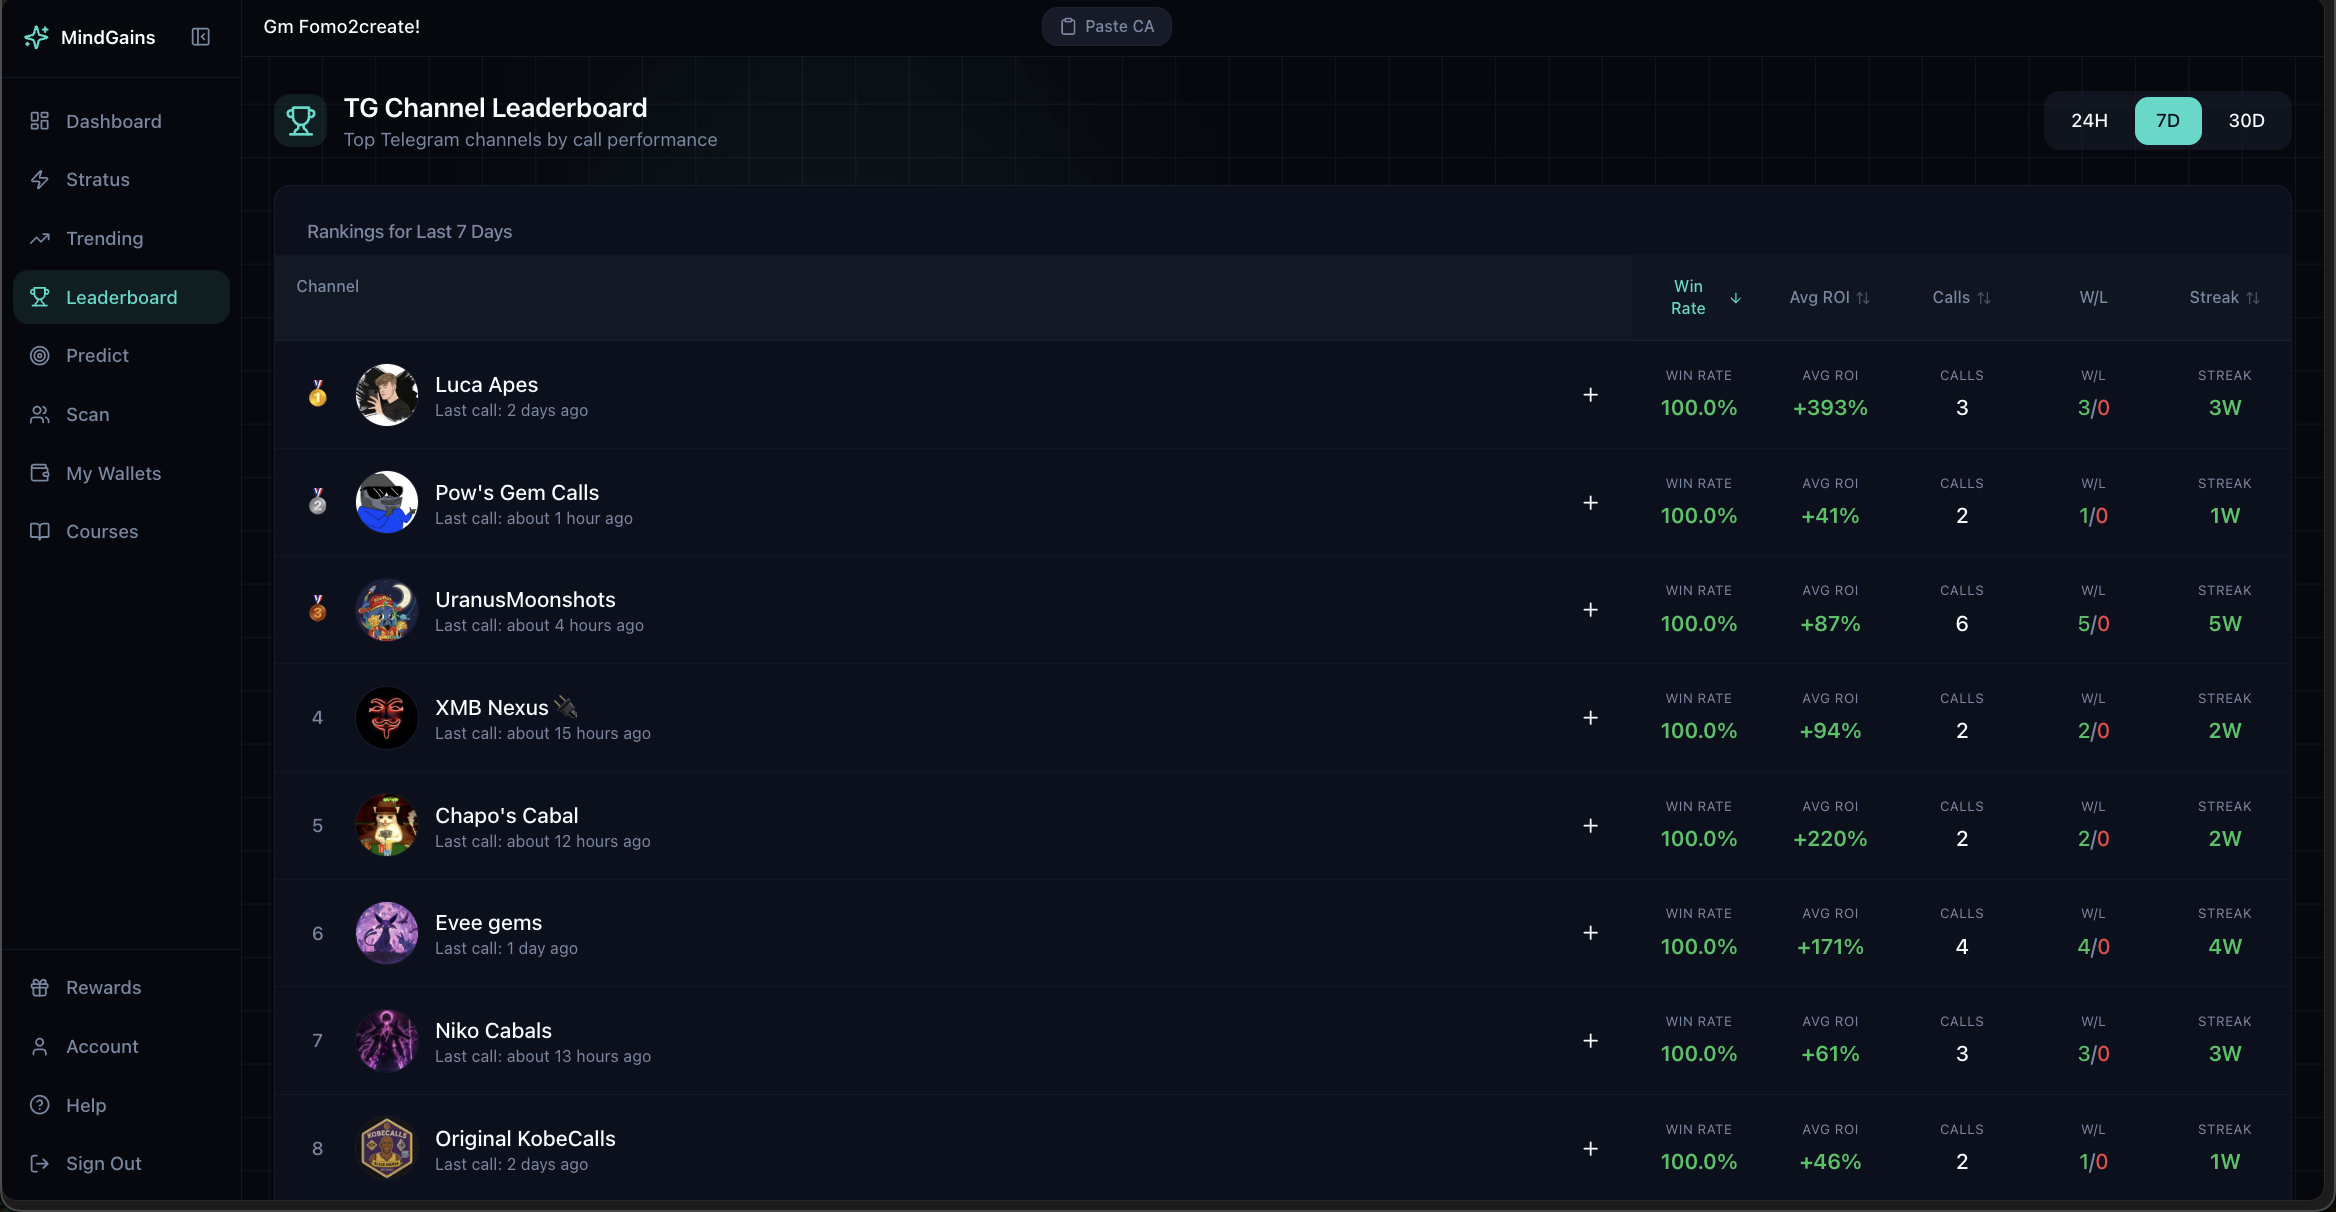This screenshot has width=2336, height=1212.
Task: Switch to the 24H timeframe tab
Action: pyautogui.click(x=2089, y=120)
